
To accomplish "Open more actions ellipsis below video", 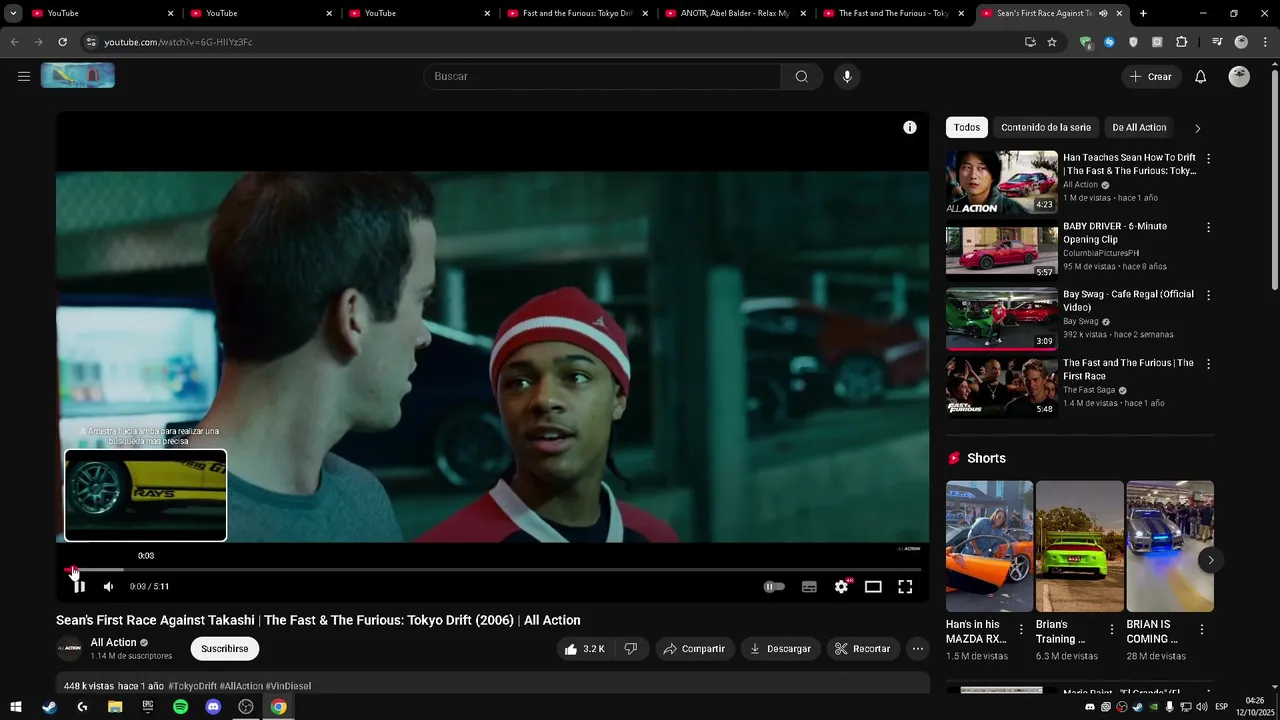I will pos(917,649).
